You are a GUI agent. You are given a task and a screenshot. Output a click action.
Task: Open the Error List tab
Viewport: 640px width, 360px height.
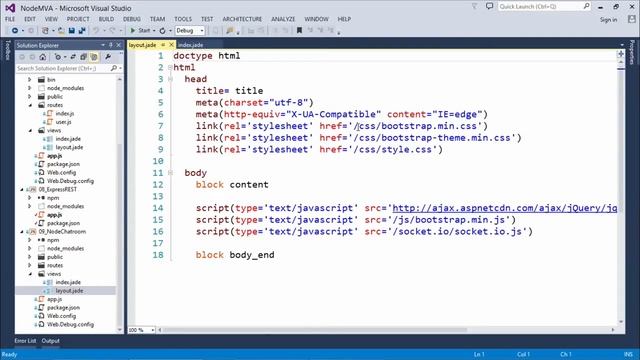(25, 341)
